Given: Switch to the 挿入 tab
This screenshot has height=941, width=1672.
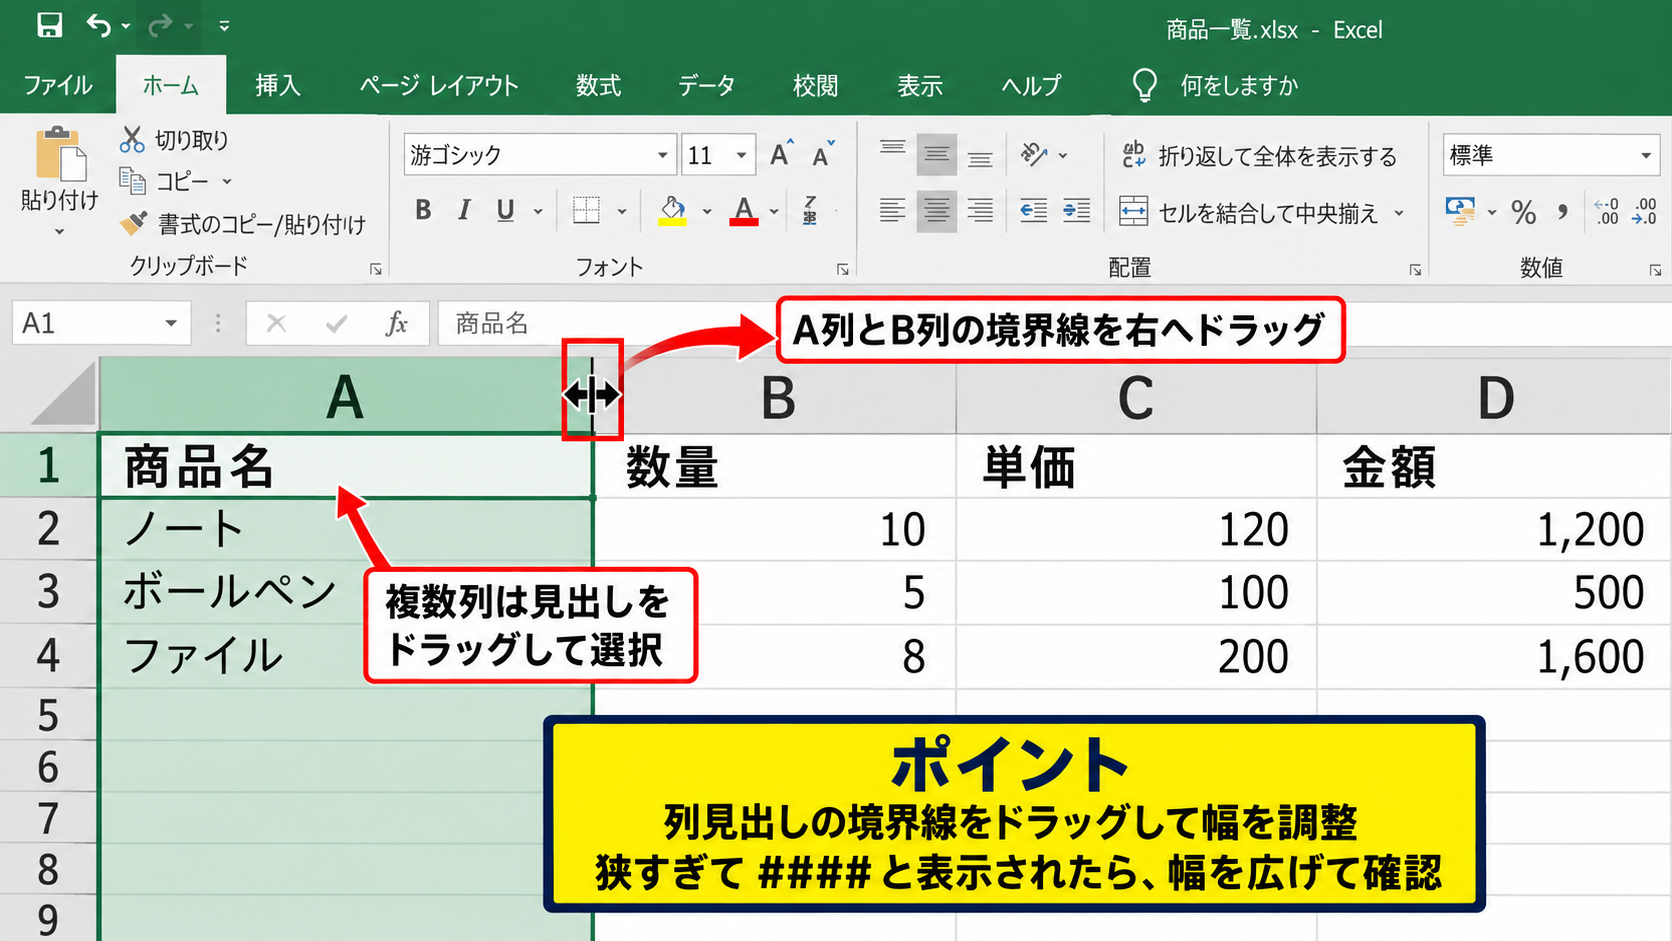Looking at the screenshot, I should point(278,86).
